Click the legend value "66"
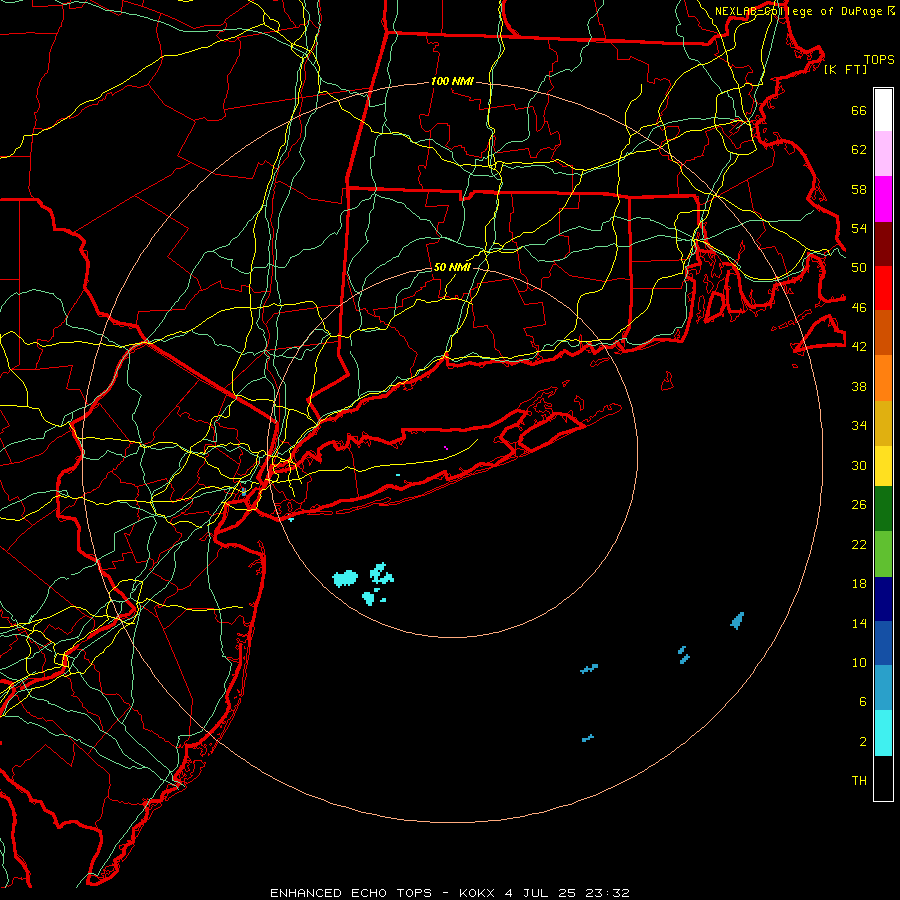This screenshot has height=900, width=900. (x=859, y=110)
